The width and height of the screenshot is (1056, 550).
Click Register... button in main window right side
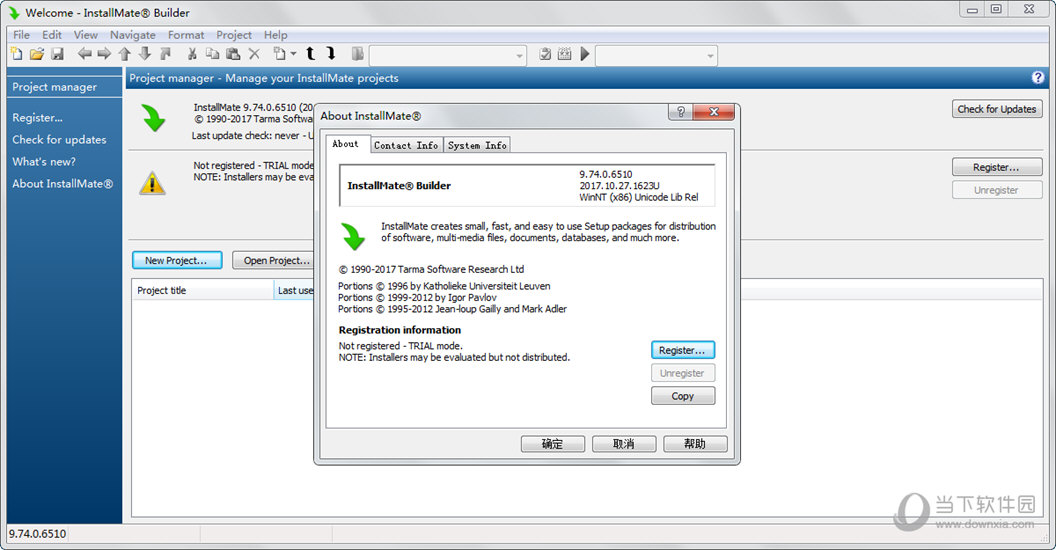point(997,167)
